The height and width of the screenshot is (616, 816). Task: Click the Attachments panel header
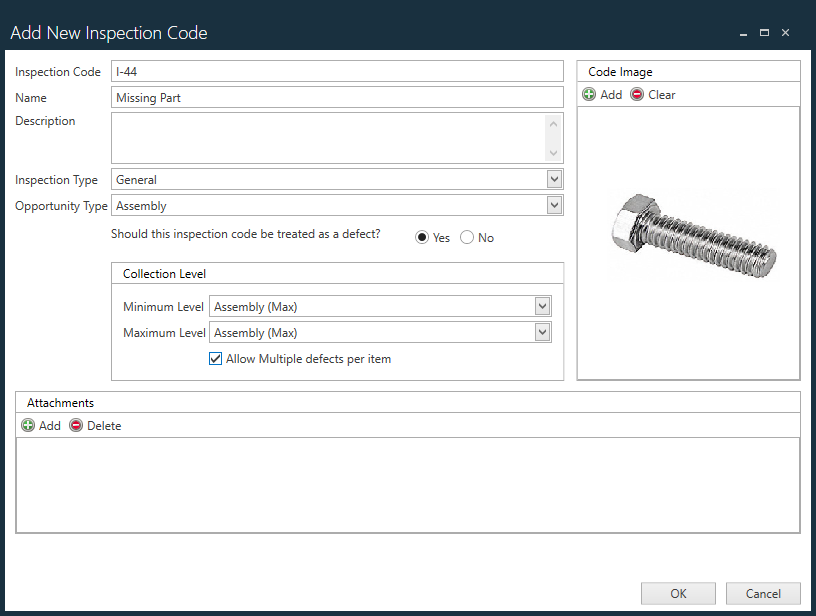[x=60, y=402]
